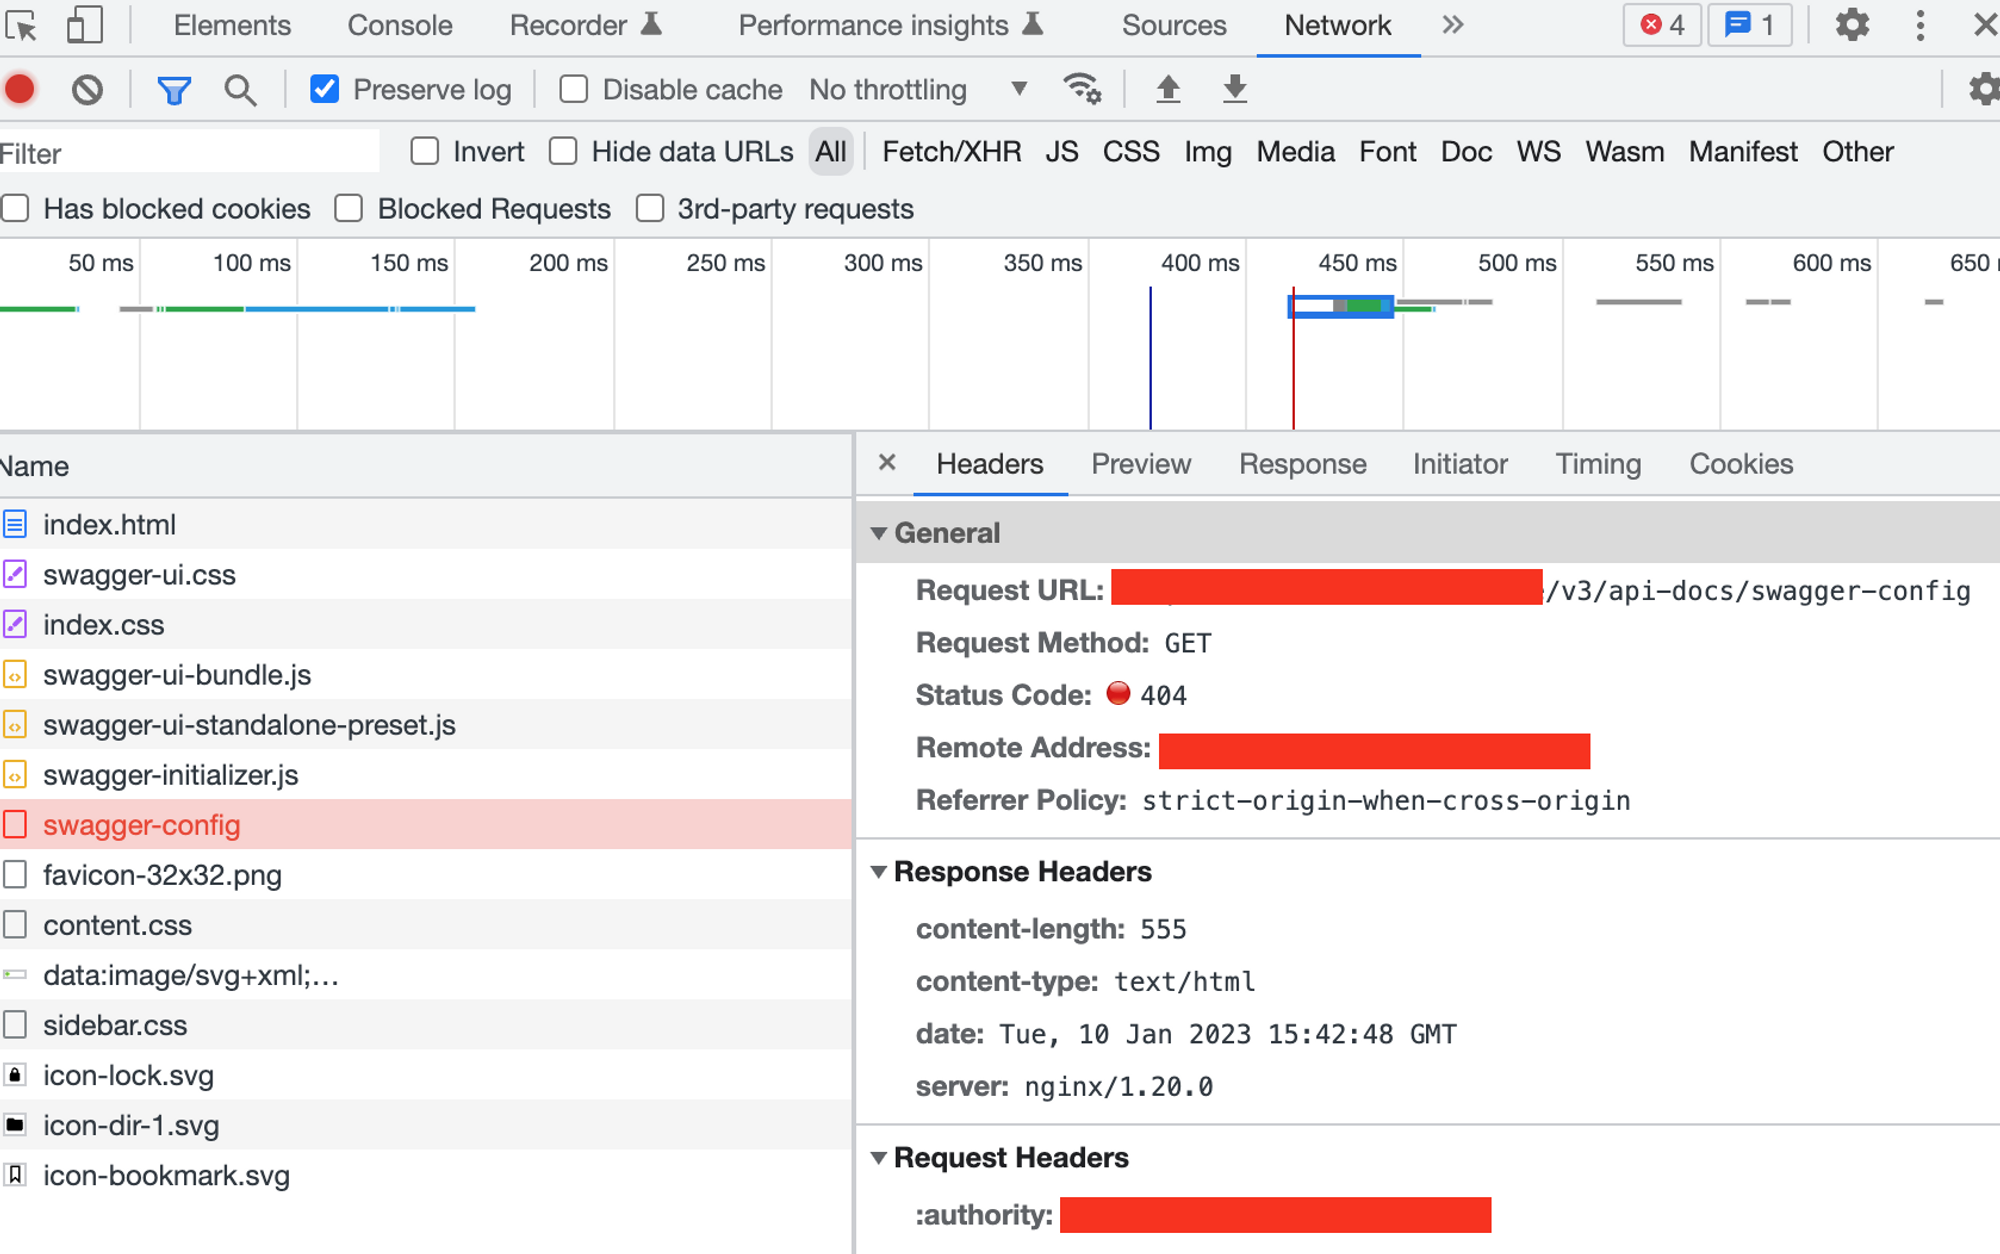Click import HAR upload icon

tap(1168, 89)
